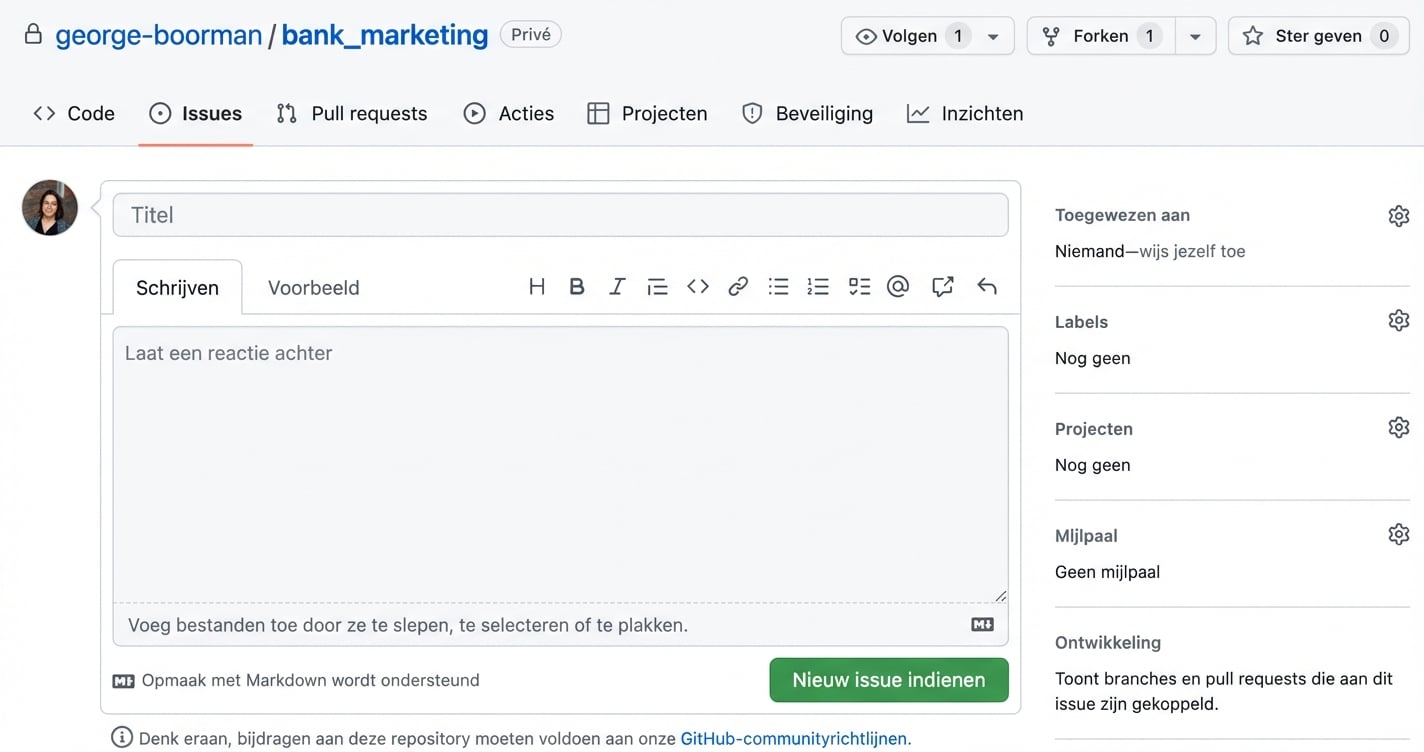Open the Toegewezen aan settings gear
Viewport: 1424px width, 752px height.
pyautogui.click(x=1398, y=215)
